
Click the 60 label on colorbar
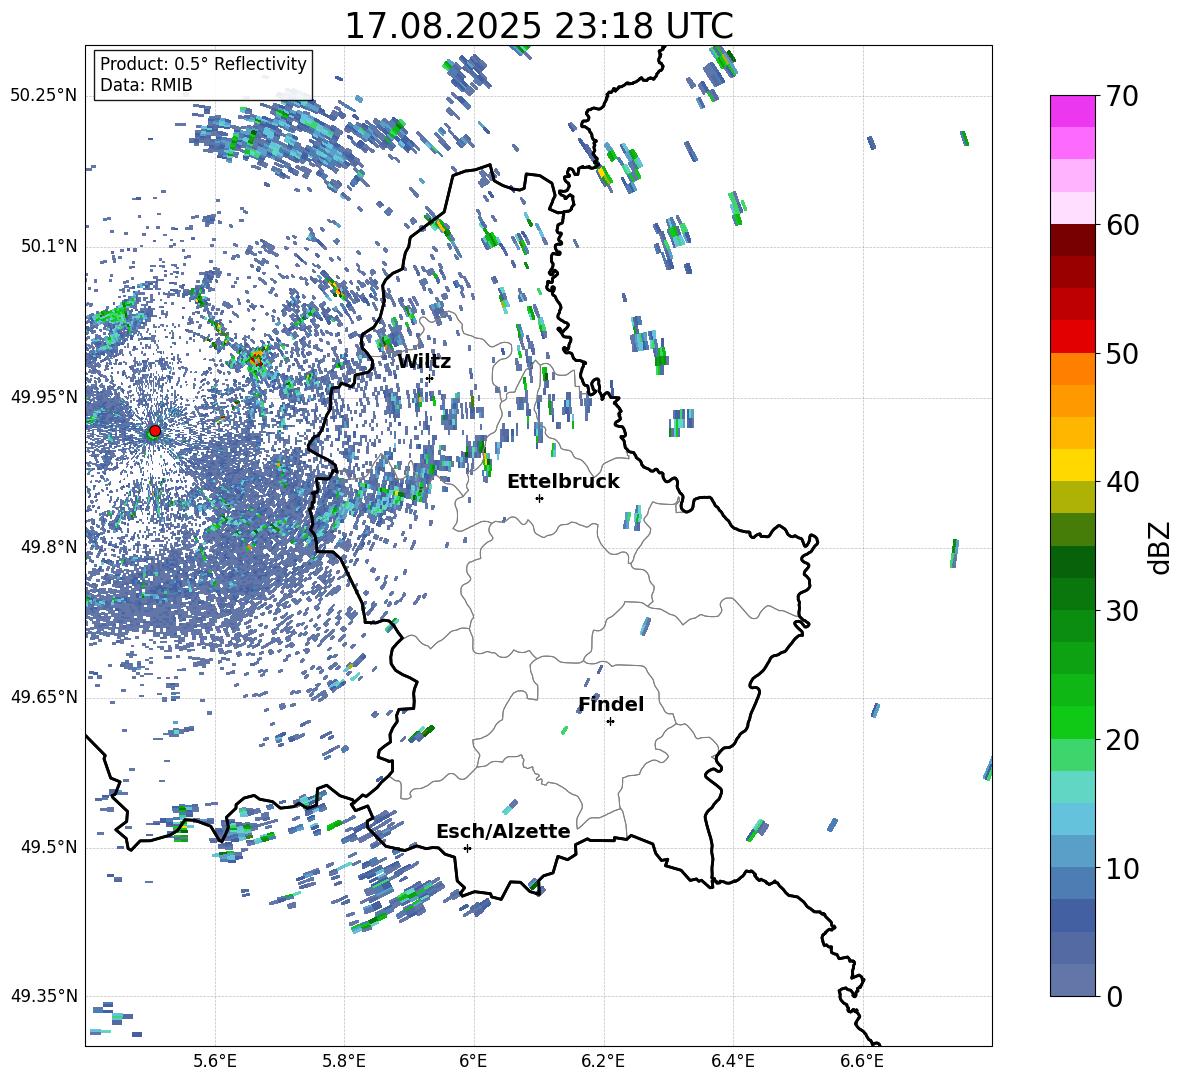pos(1121,225)
